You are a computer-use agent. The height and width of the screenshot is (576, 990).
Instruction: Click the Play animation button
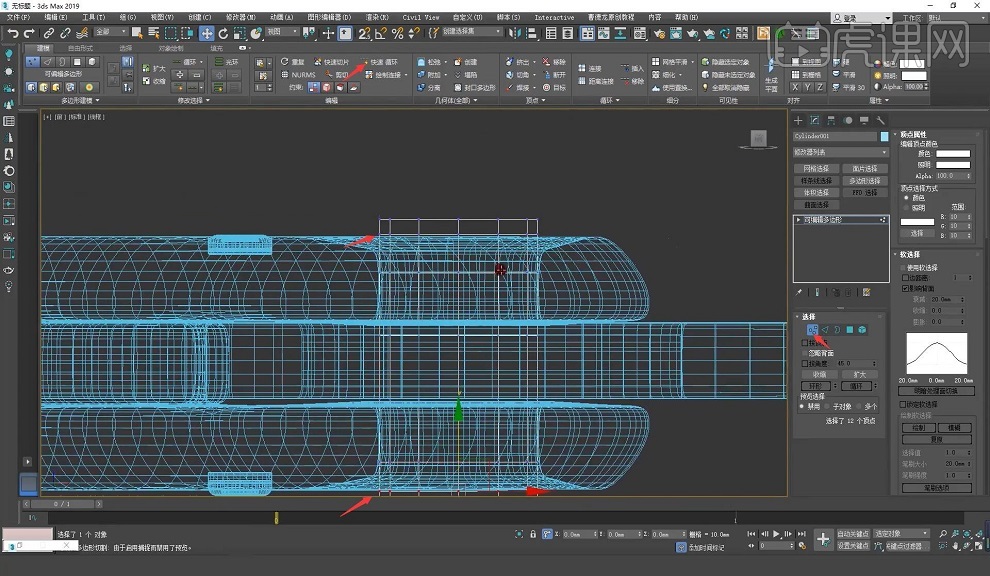(775, 535)
